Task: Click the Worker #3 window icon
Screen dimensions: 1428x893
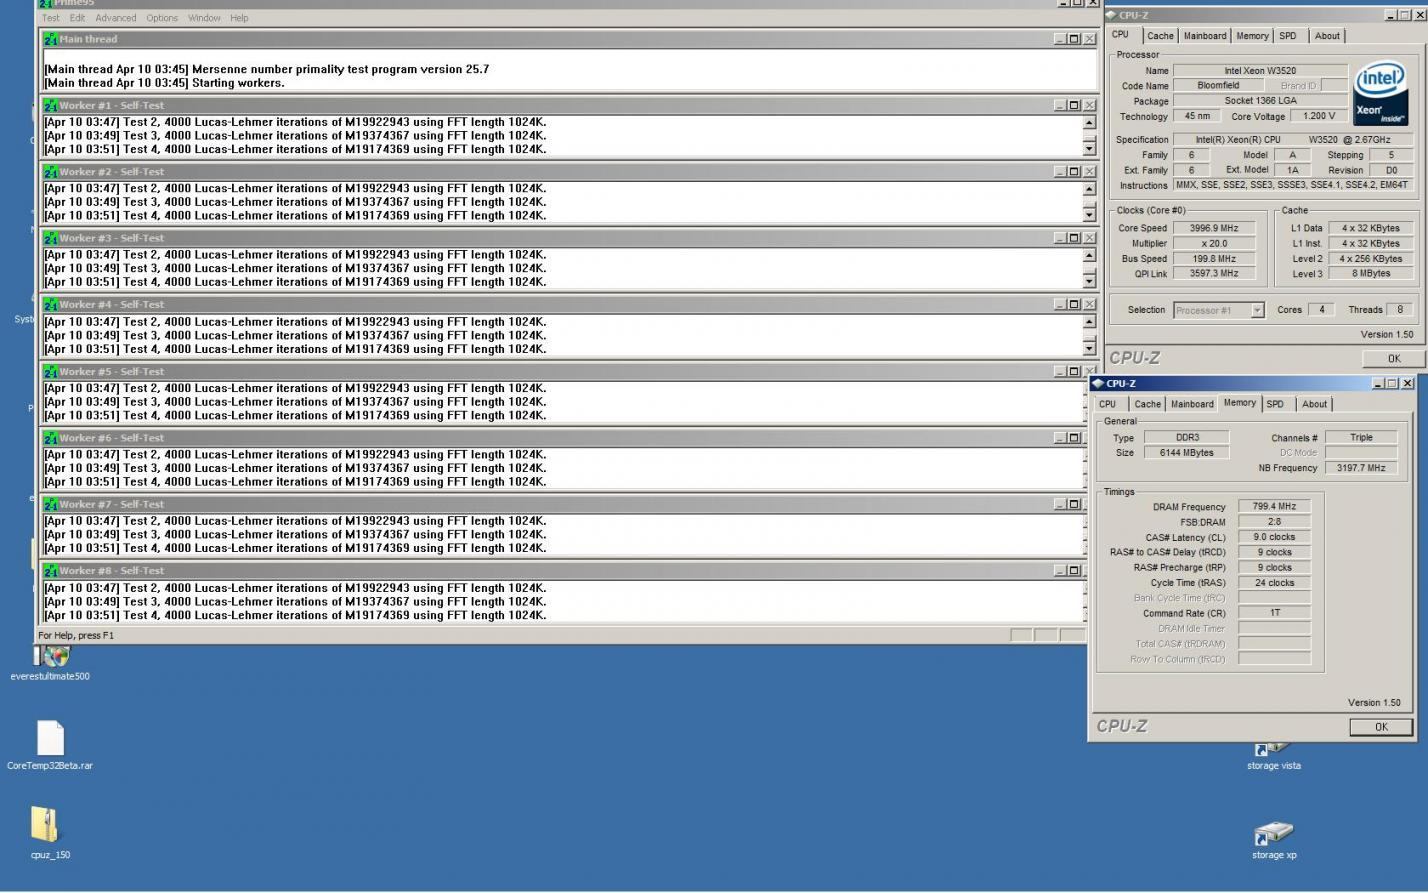Action: tap(50, 238)
